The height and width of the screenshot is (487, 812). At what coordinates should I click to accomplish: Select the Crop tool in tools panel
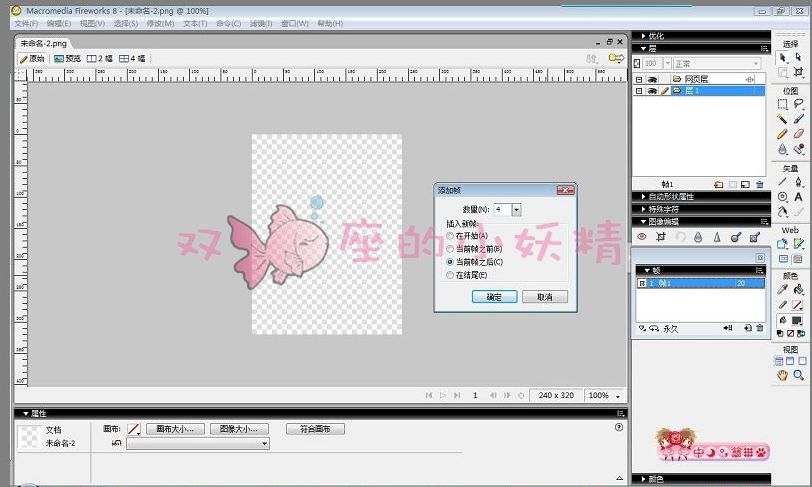click(x=799, y=73)
